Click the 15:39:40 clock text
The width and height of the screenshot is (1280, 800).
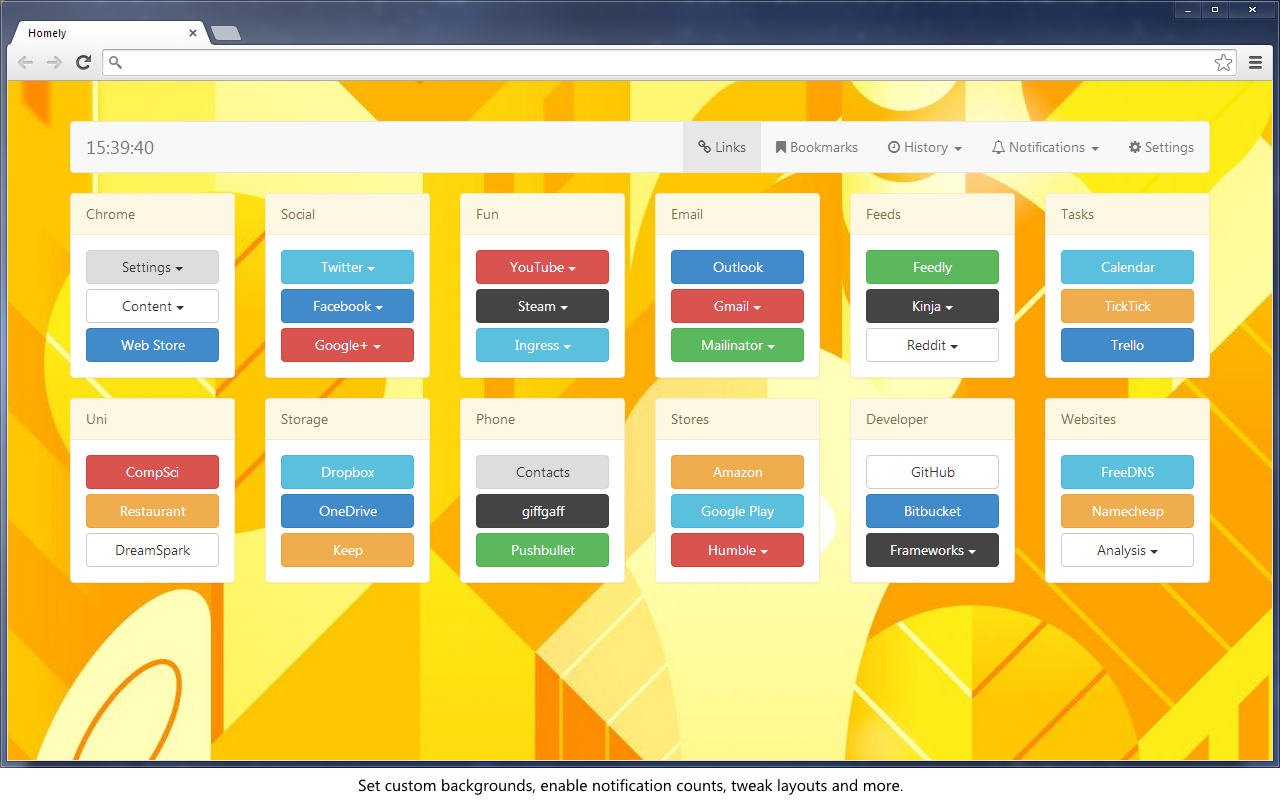click(120, 148)
